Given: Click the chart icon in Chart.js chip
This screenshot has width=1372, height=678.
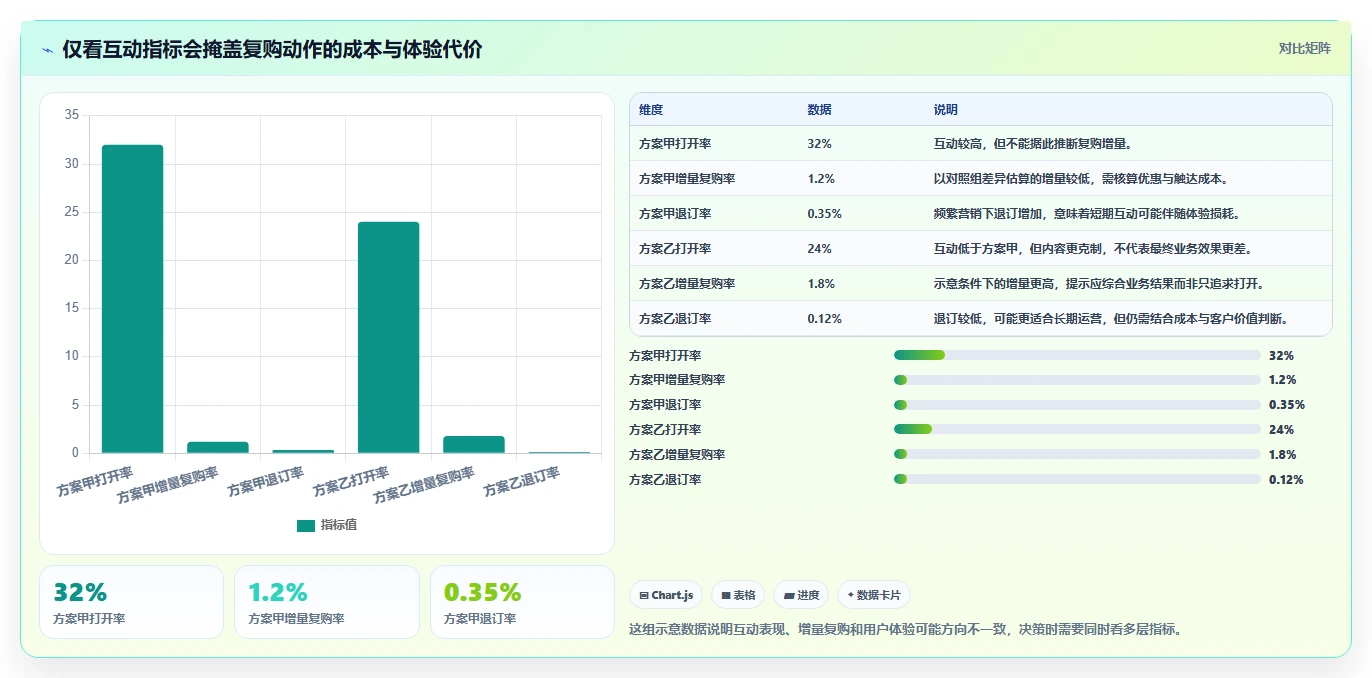Looking at the screenshot, I should [x=644, y=595].
